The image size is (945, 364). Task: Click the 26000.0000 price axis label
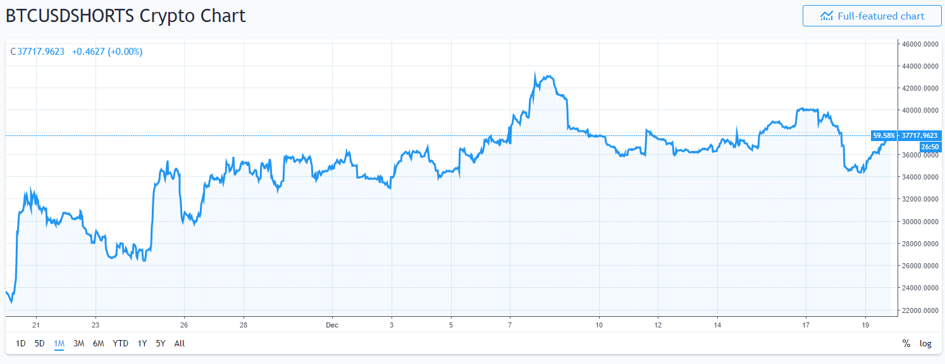click(920, 266)
